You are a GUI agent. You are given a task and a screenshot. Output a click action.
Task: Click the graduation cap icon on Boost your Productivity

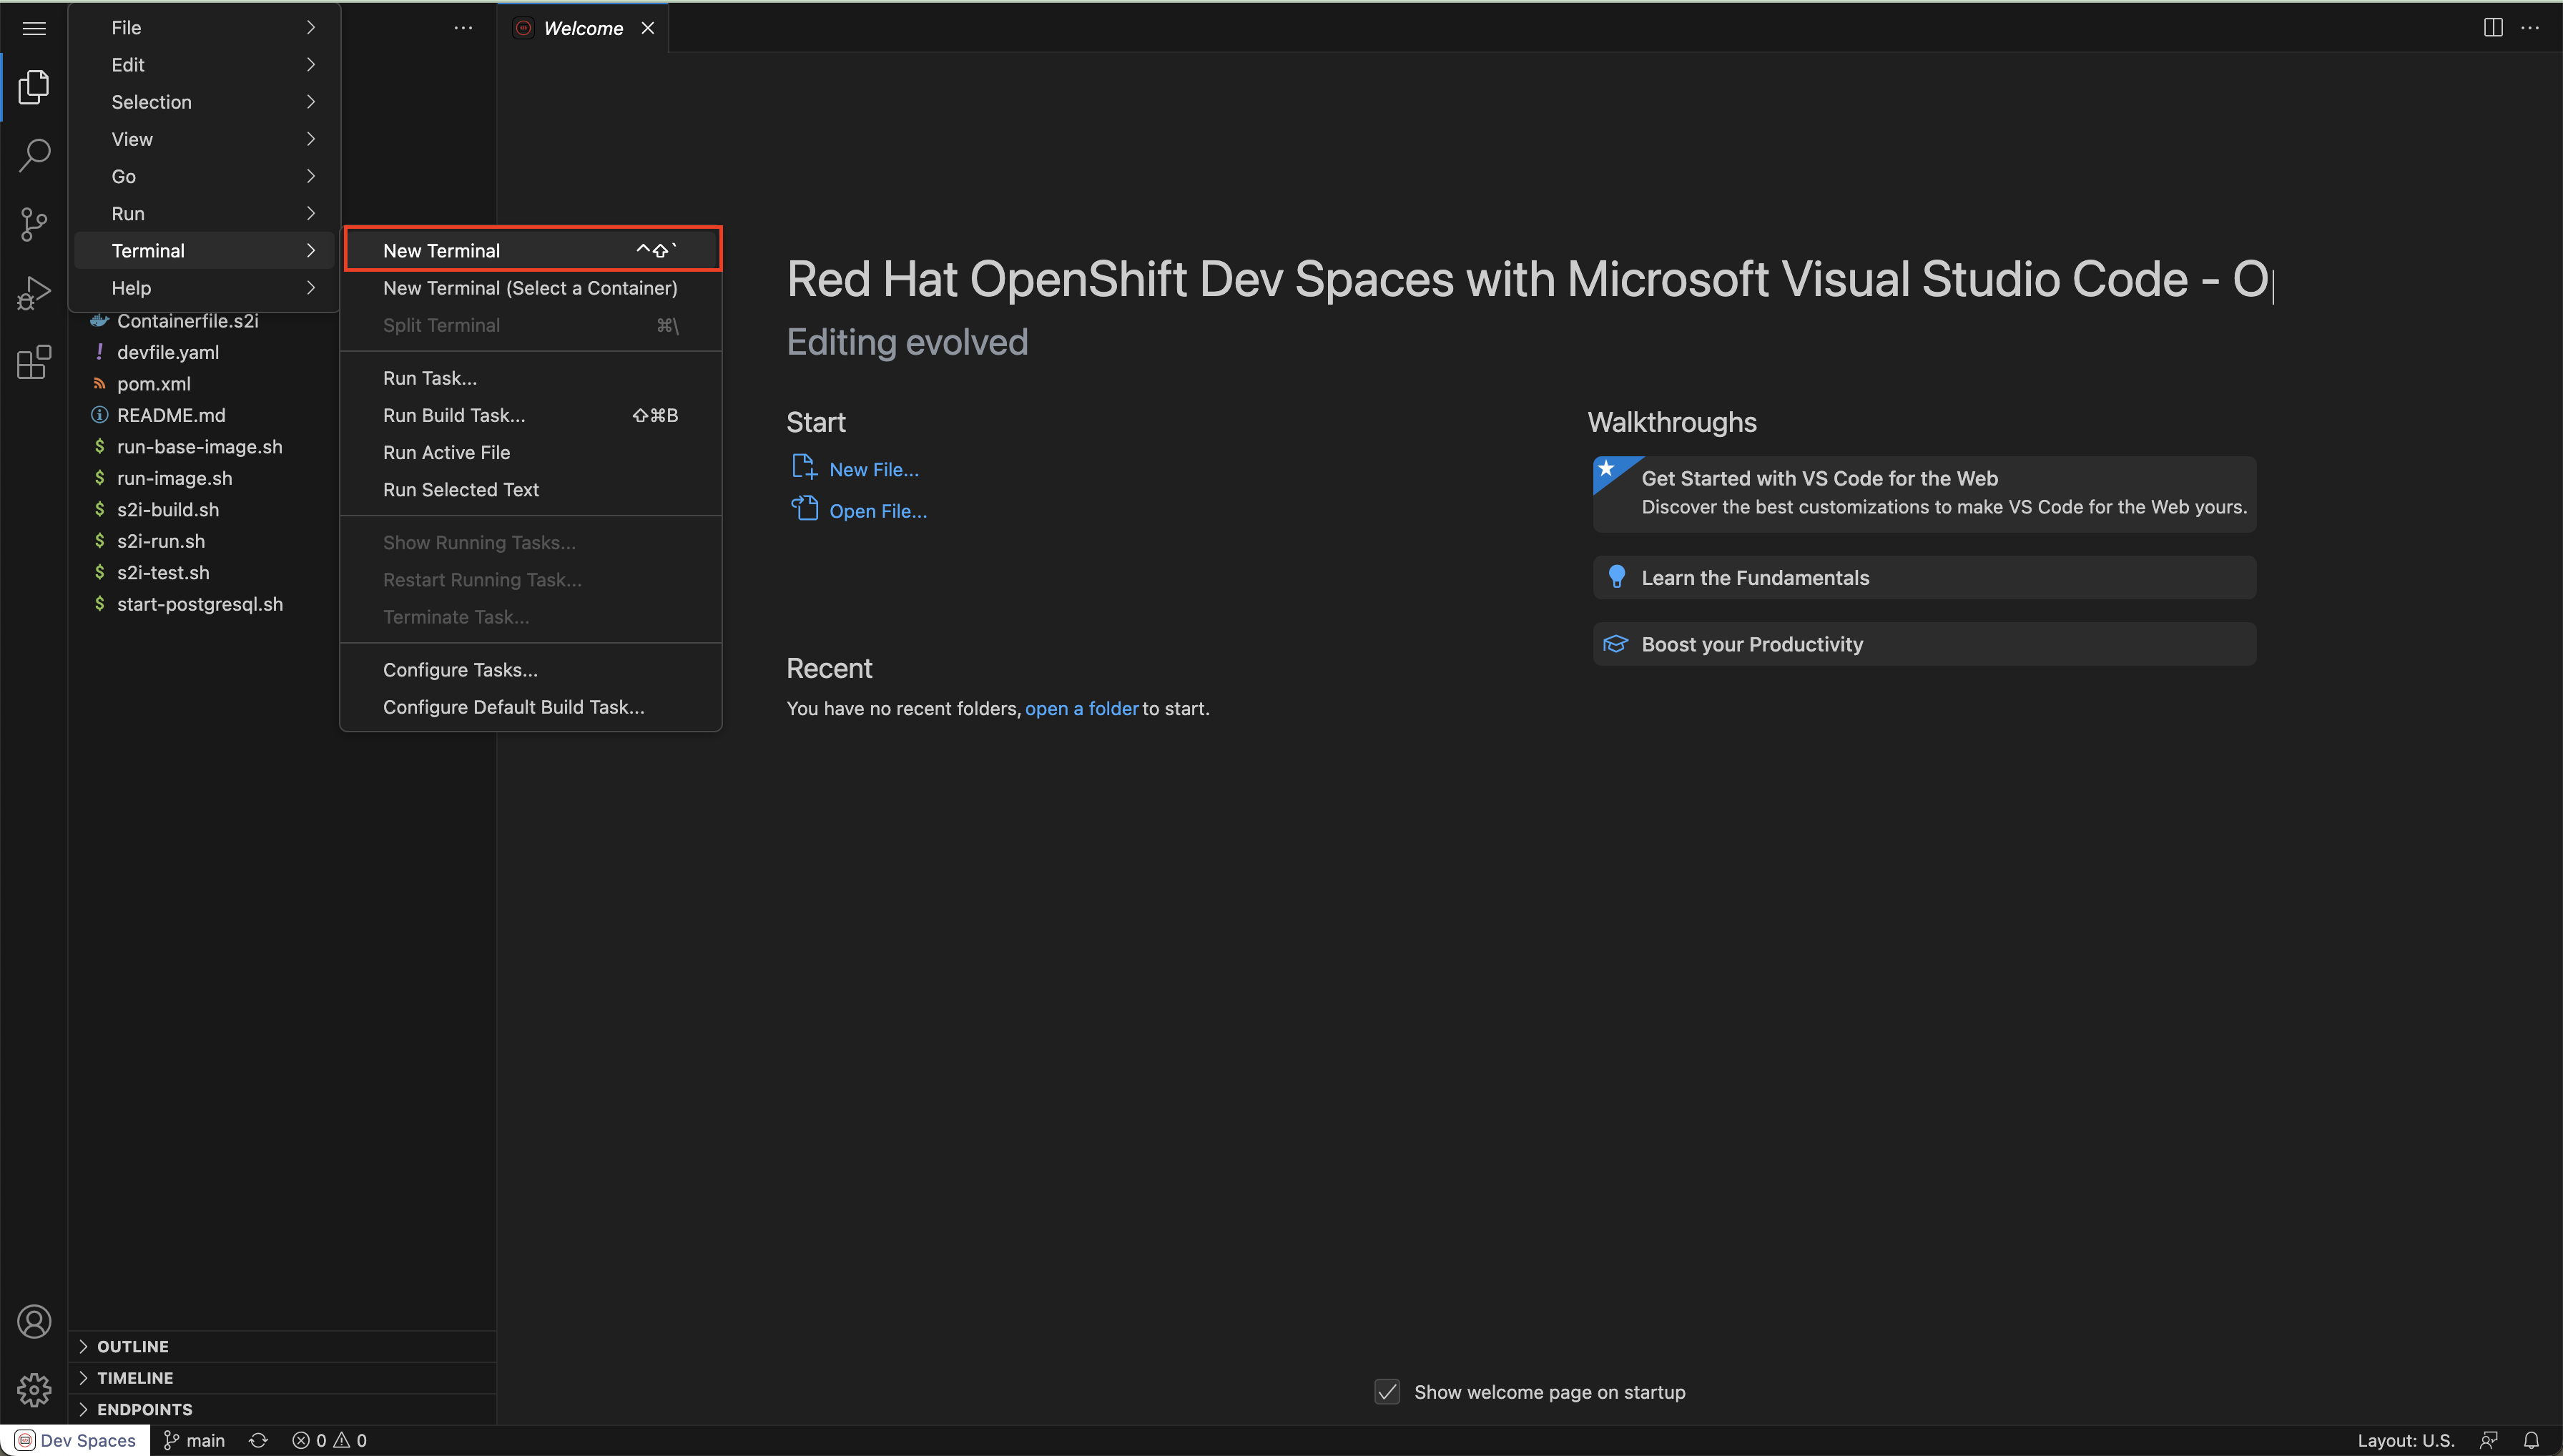tap(1616, 644)
